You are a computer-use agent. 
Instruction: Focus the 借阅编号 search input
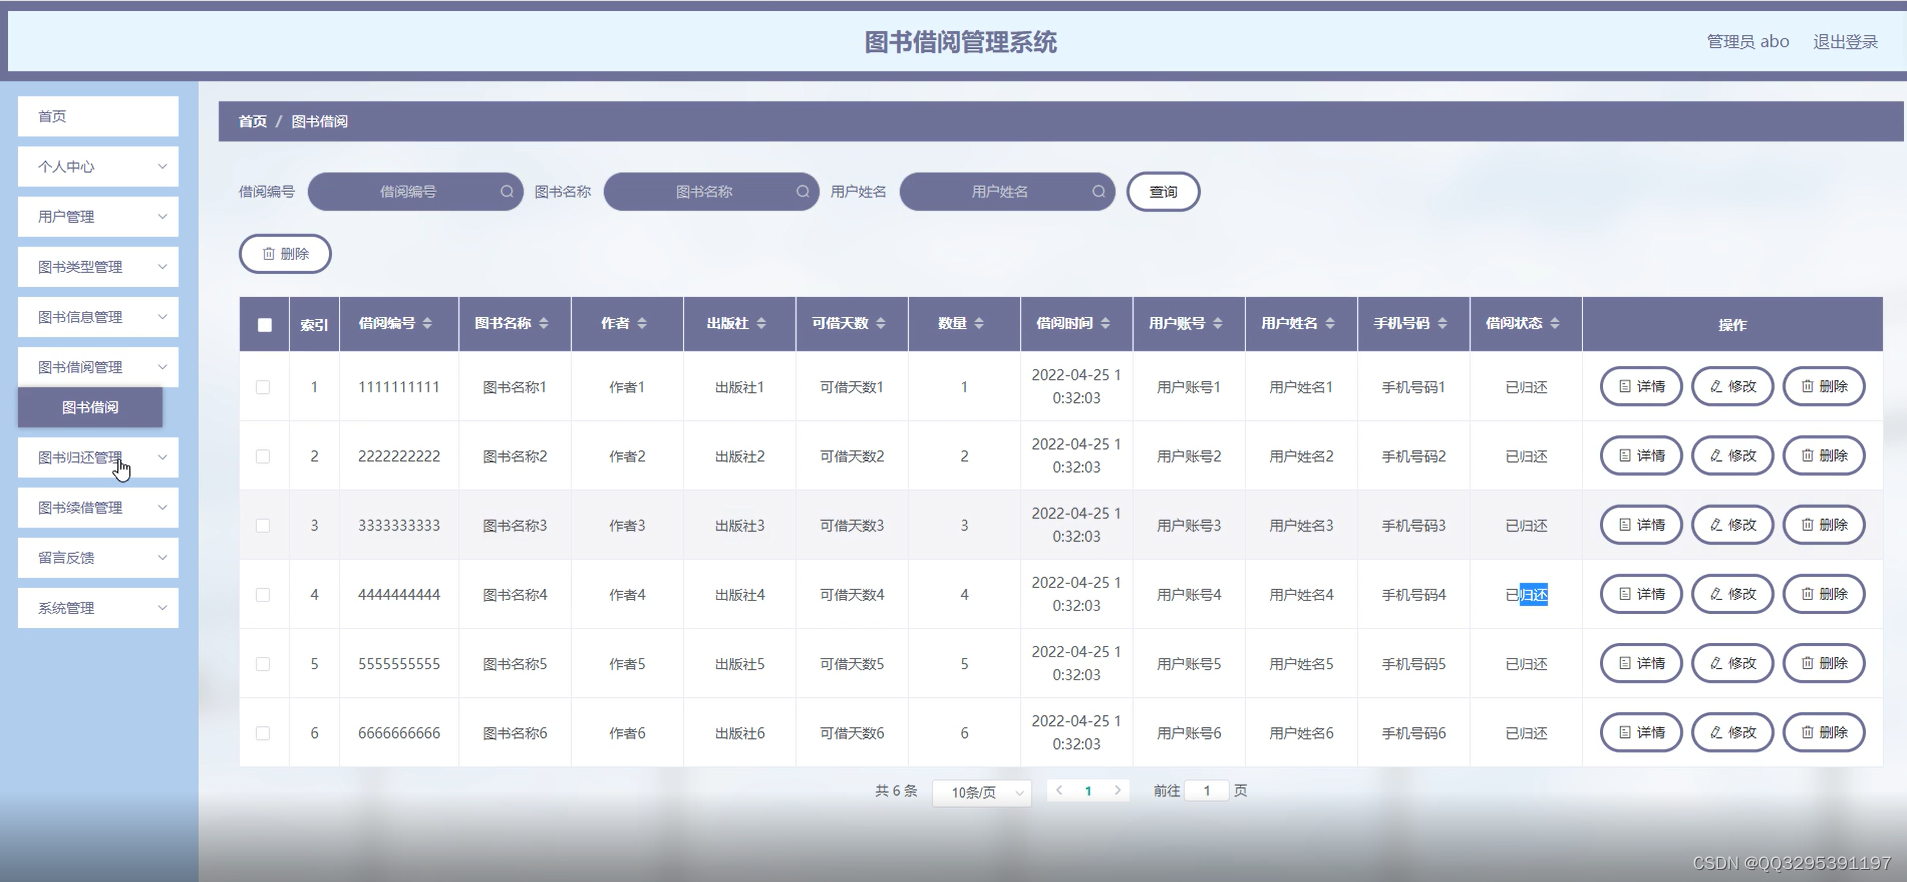coord(415,192)
